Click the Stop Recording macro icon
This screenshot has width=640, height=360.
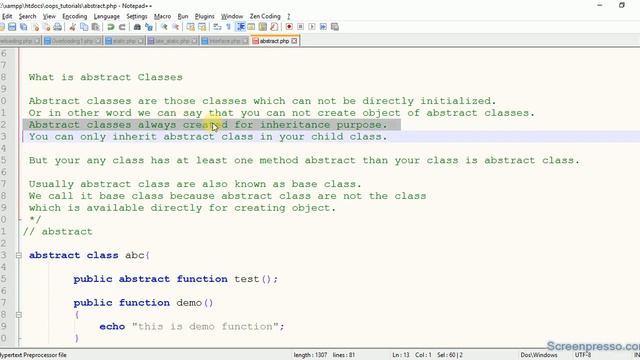coord(300,27)
